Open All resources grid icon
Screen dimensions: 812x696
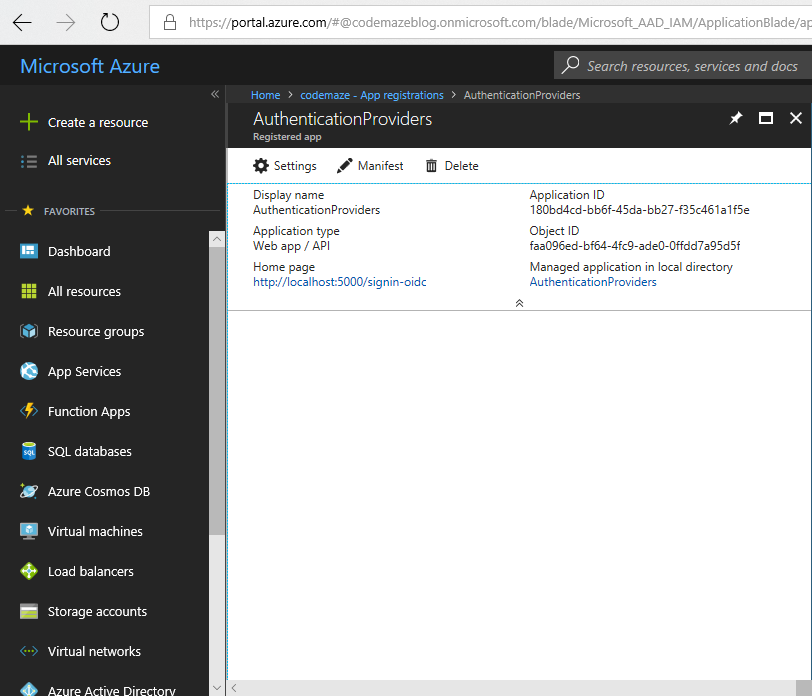[x=29, y=291]
